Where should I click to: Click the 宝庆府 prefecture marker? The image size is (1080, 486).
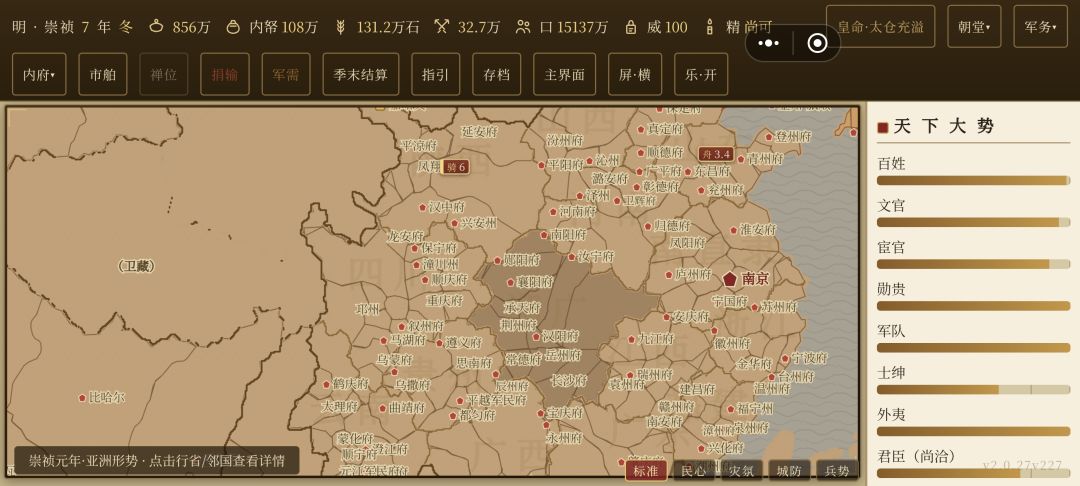point(541,414)
